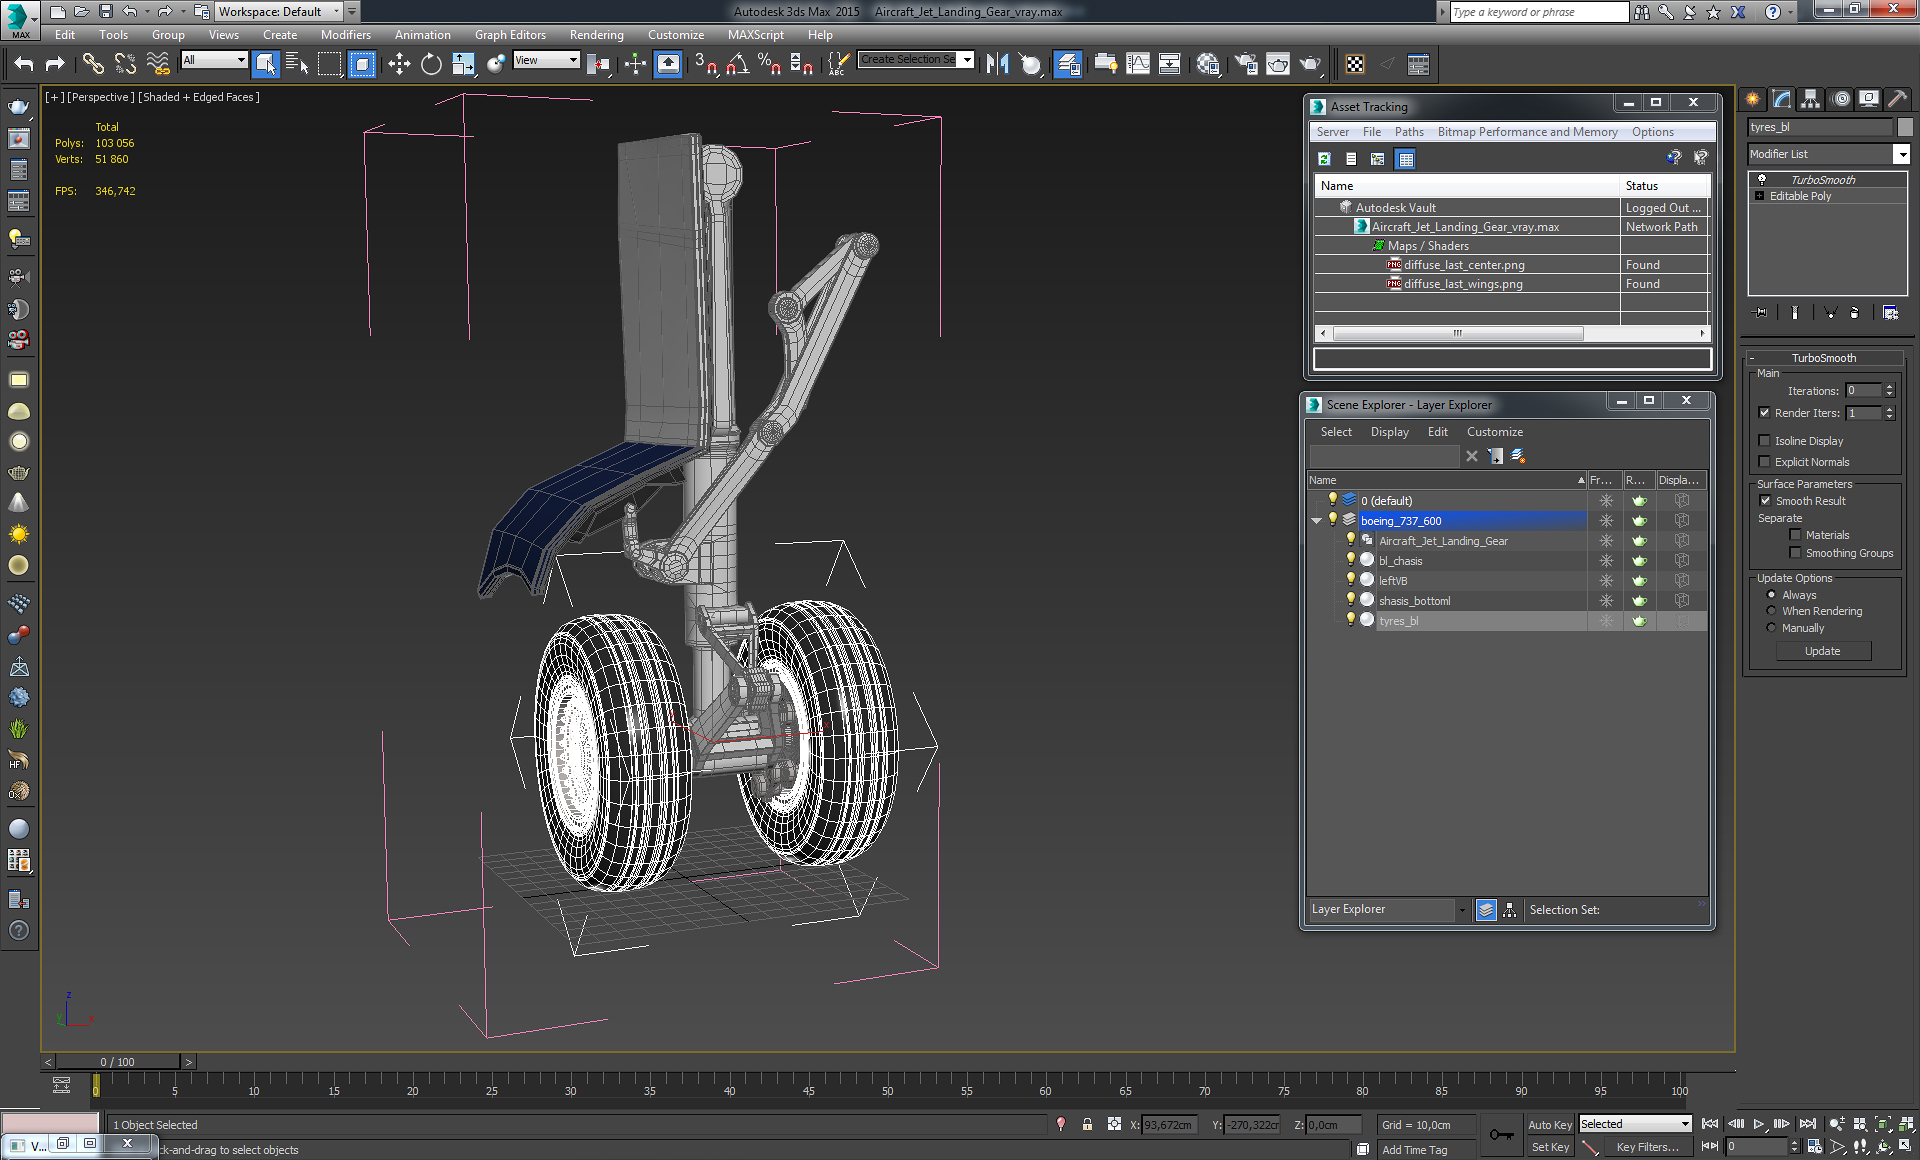Click the Redo arrow in main toolbar
Screen dimensions: 1920x1160
tap(55, 65)
